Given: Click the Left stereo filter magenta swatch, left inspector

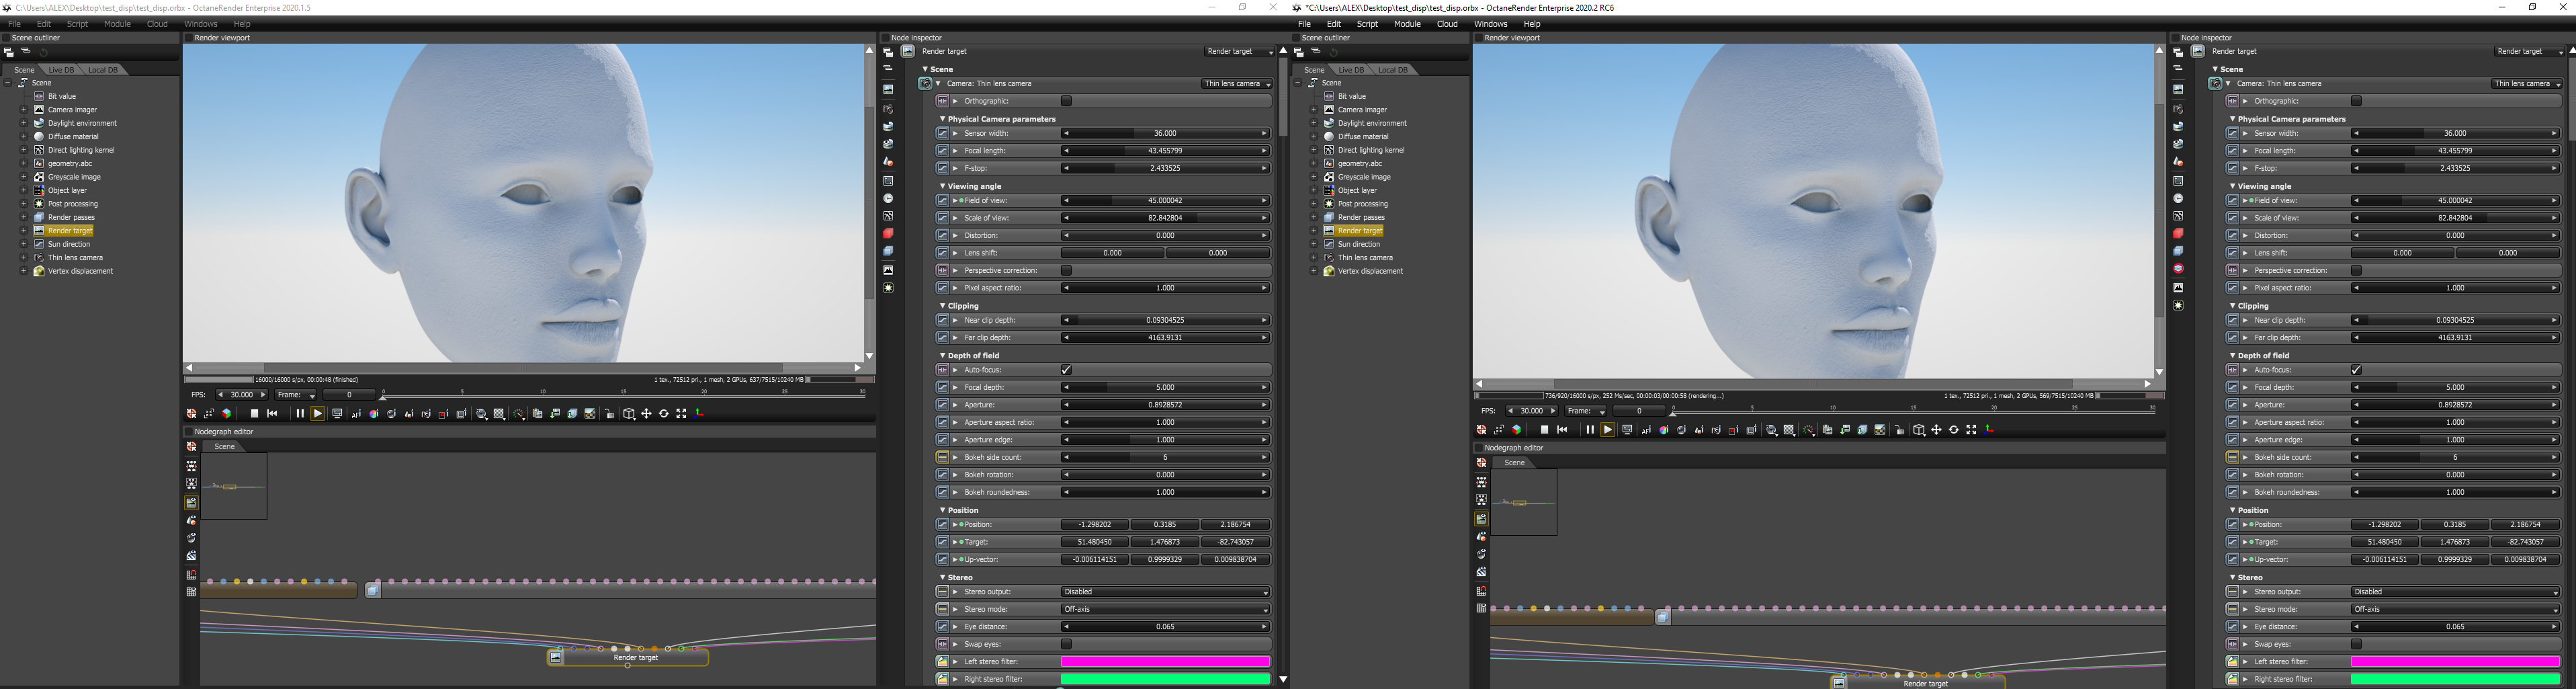Looking at the screenshot, I should coord(1165,662).
